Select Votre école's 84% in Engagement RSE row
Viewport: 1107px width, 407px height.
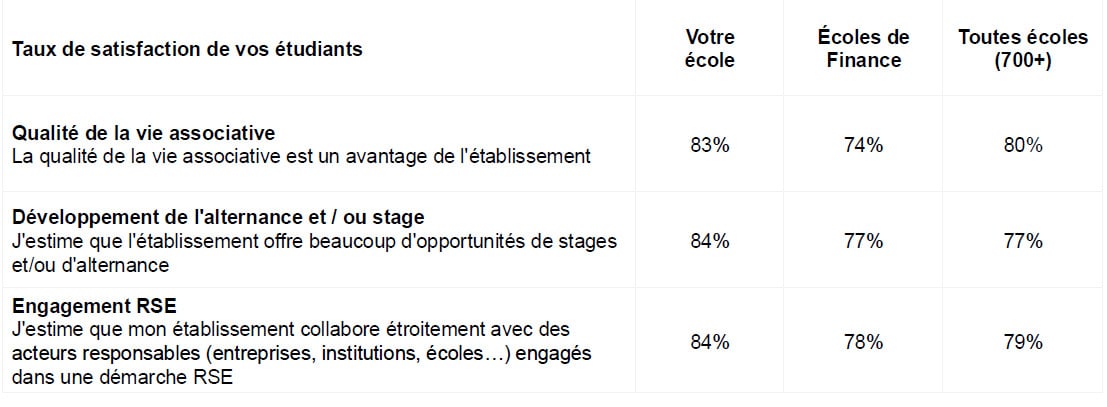click(710, 342)
